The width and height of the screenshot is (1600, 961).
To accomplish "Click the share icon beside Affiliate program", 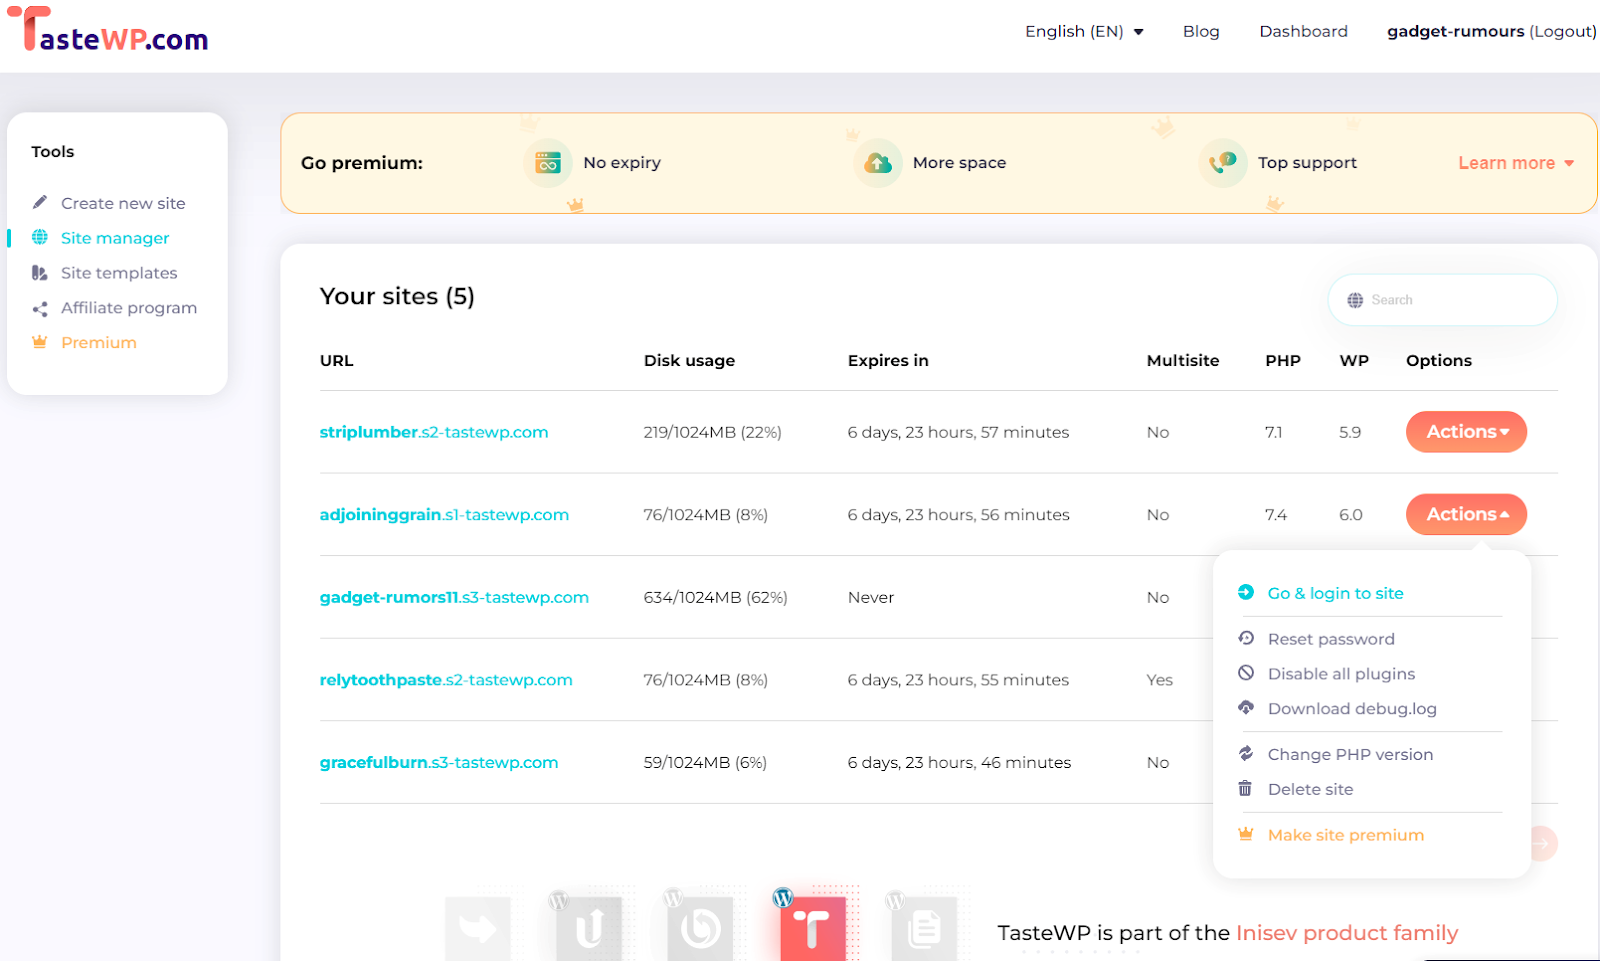I will click(40, 309).
